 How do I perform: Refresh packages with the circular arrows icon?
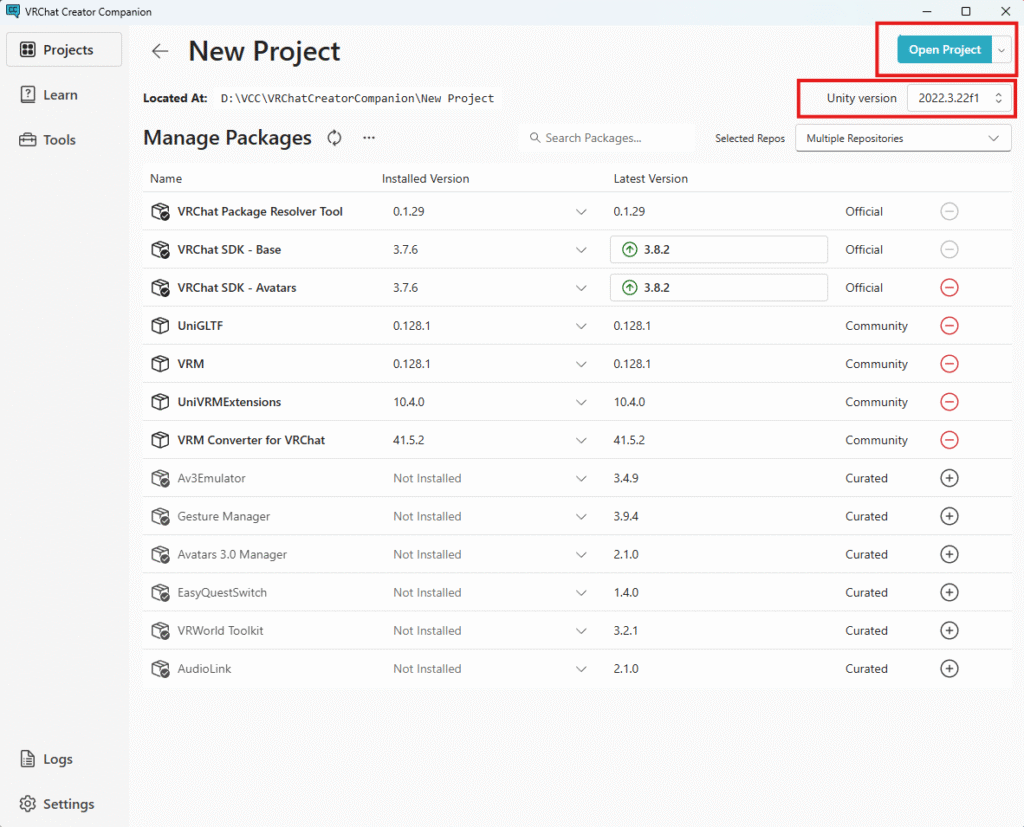pos(334,138)
